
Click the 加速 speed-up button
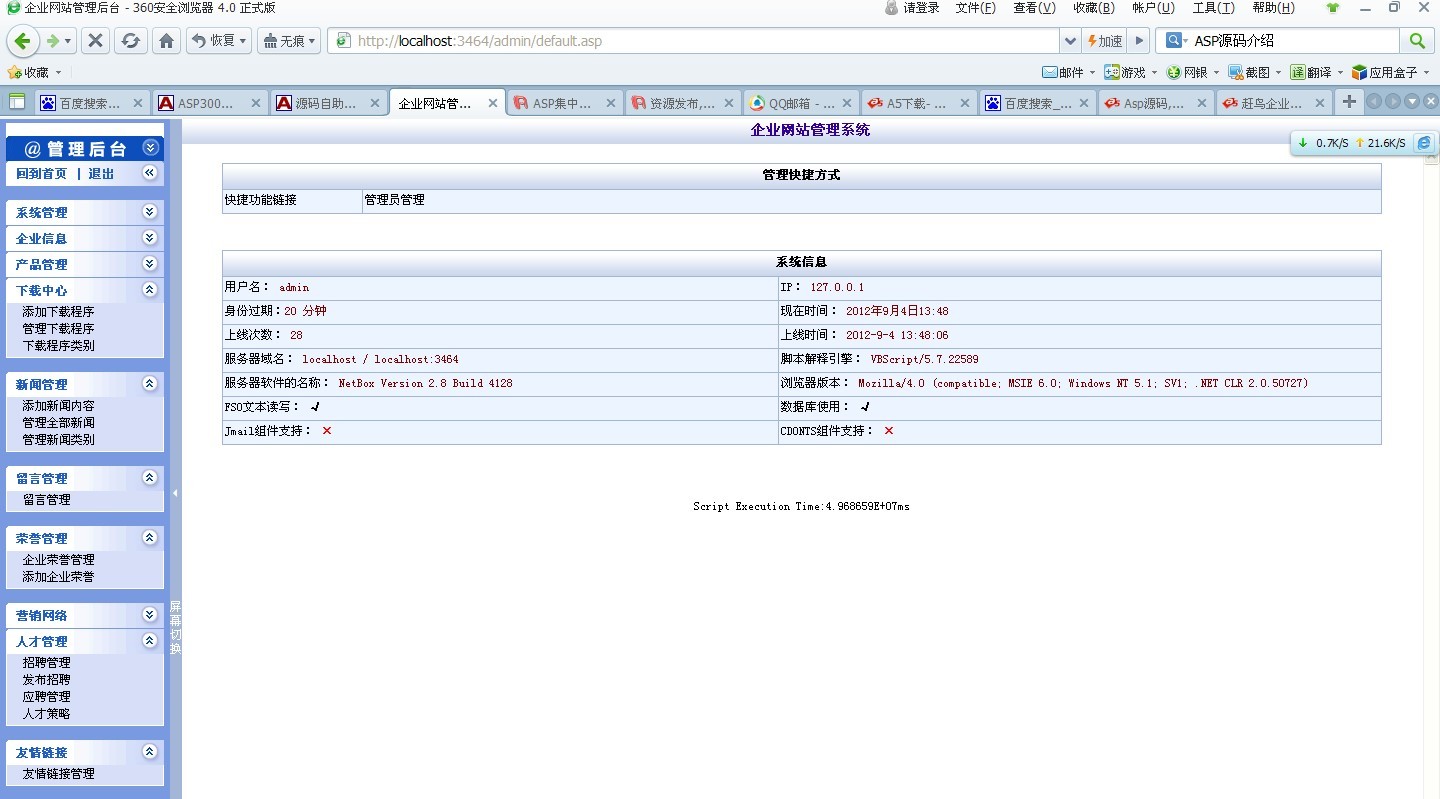point(1105,41)
